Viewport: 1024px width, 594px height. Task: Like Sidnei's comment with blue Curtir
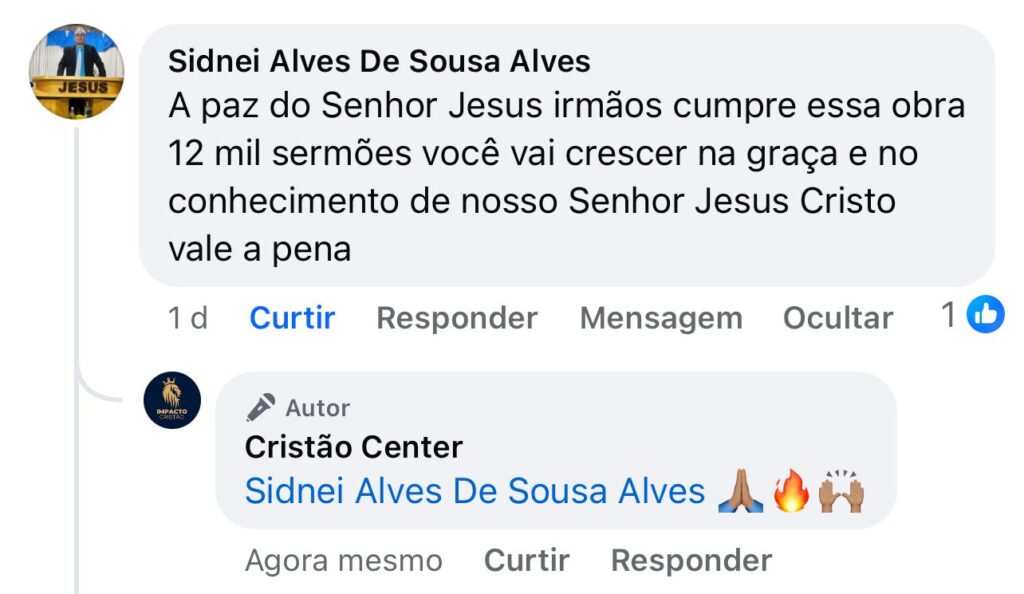292,318
